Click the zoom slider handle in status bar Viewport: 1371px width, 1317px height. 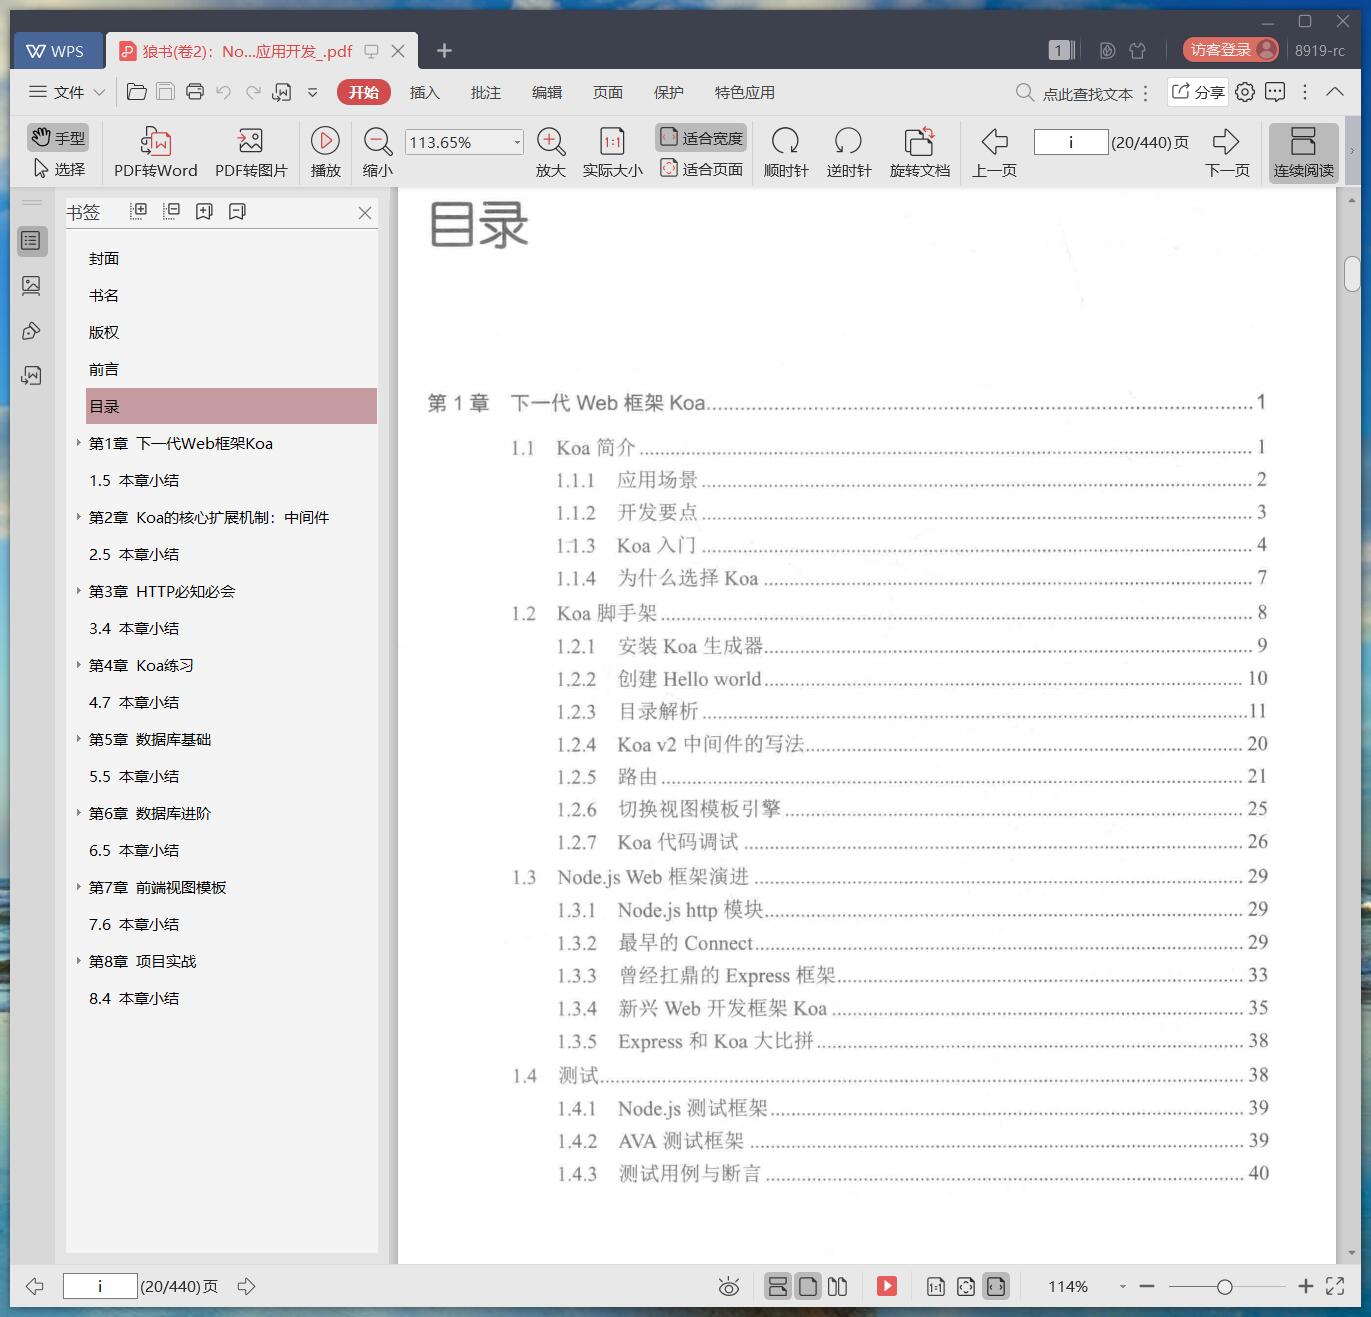pos(1224,1287)
